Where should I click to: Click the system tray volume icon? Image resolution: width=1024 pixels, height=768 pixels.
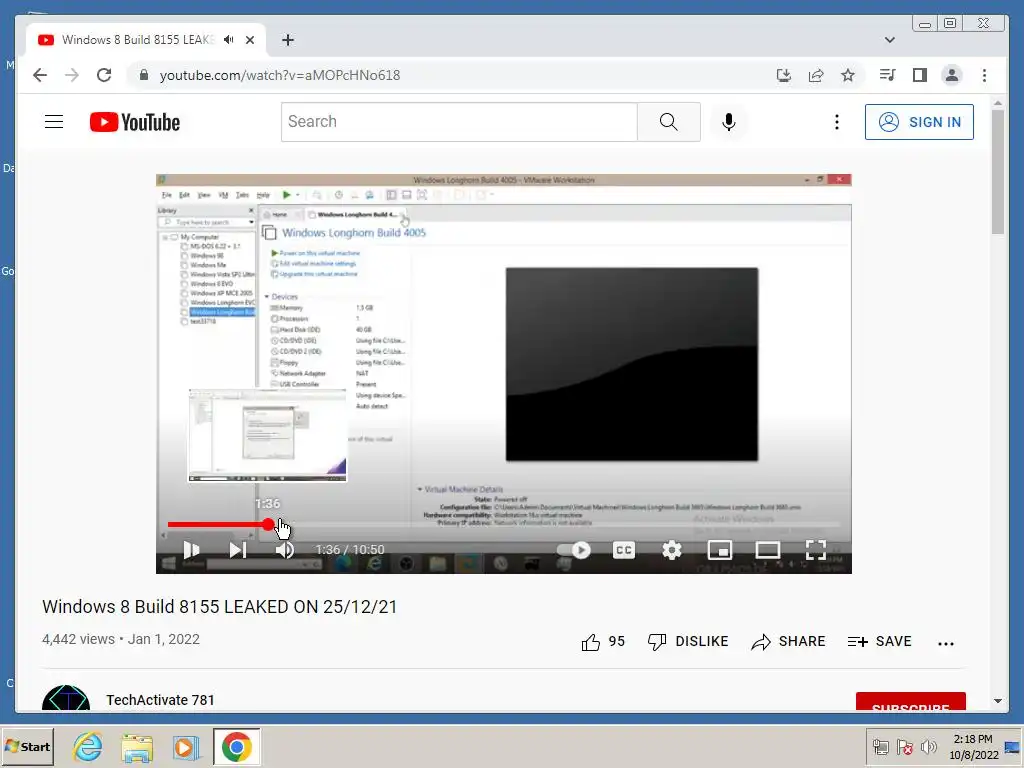pos(928,746)
